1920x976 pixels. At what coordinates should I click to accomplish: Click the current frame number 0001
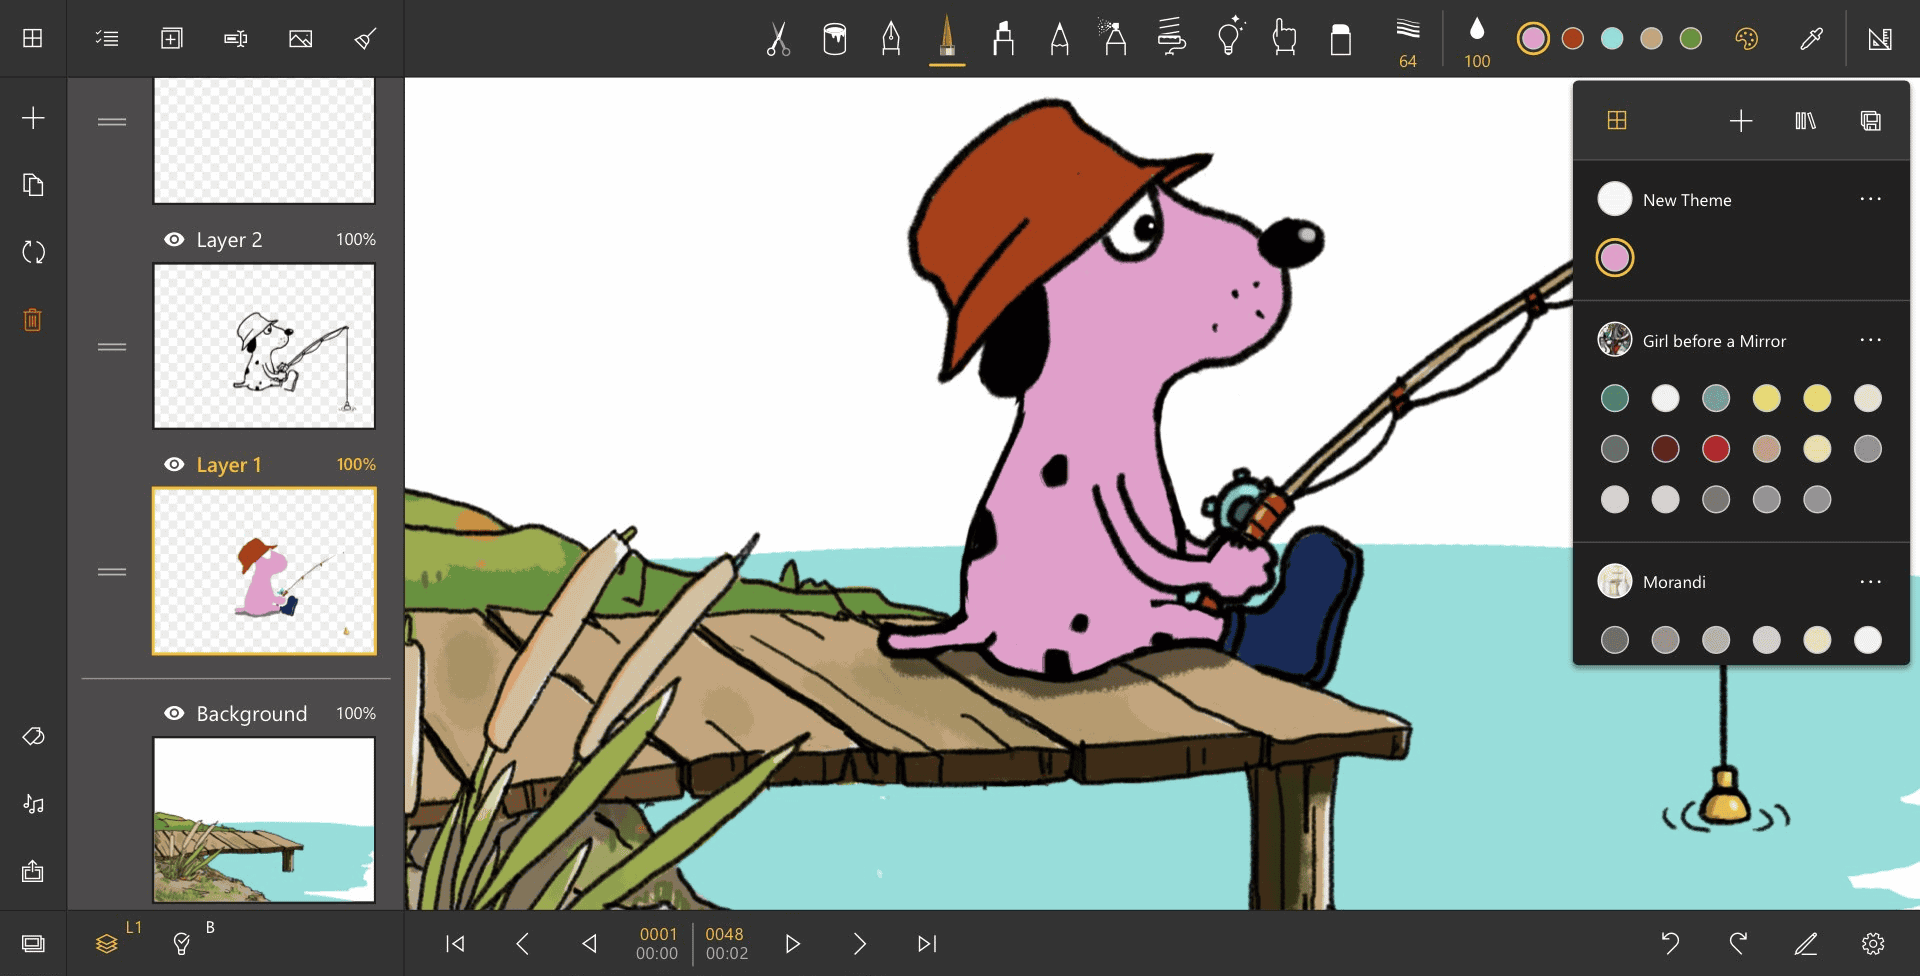658,934
